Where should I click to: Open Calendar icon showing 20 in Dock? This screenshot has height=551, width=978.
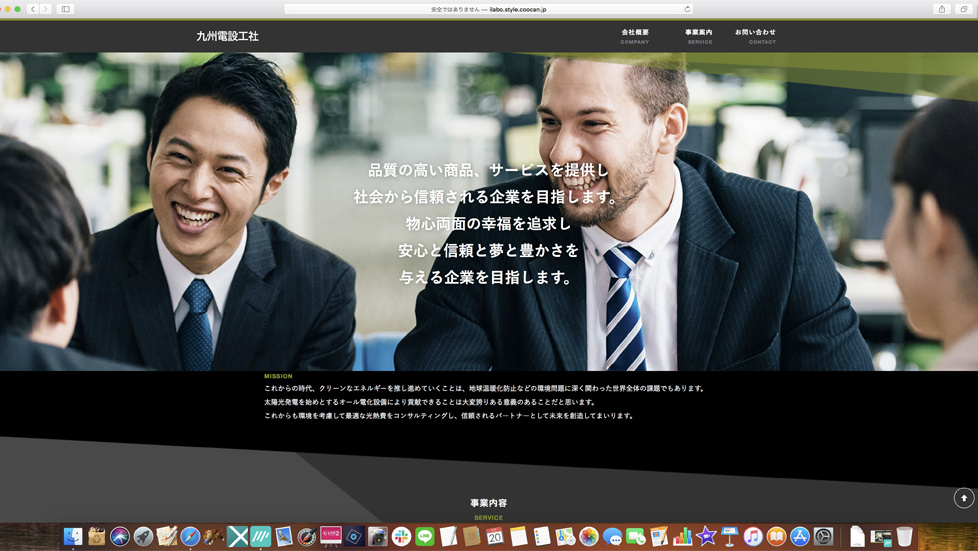coord(495,536)
